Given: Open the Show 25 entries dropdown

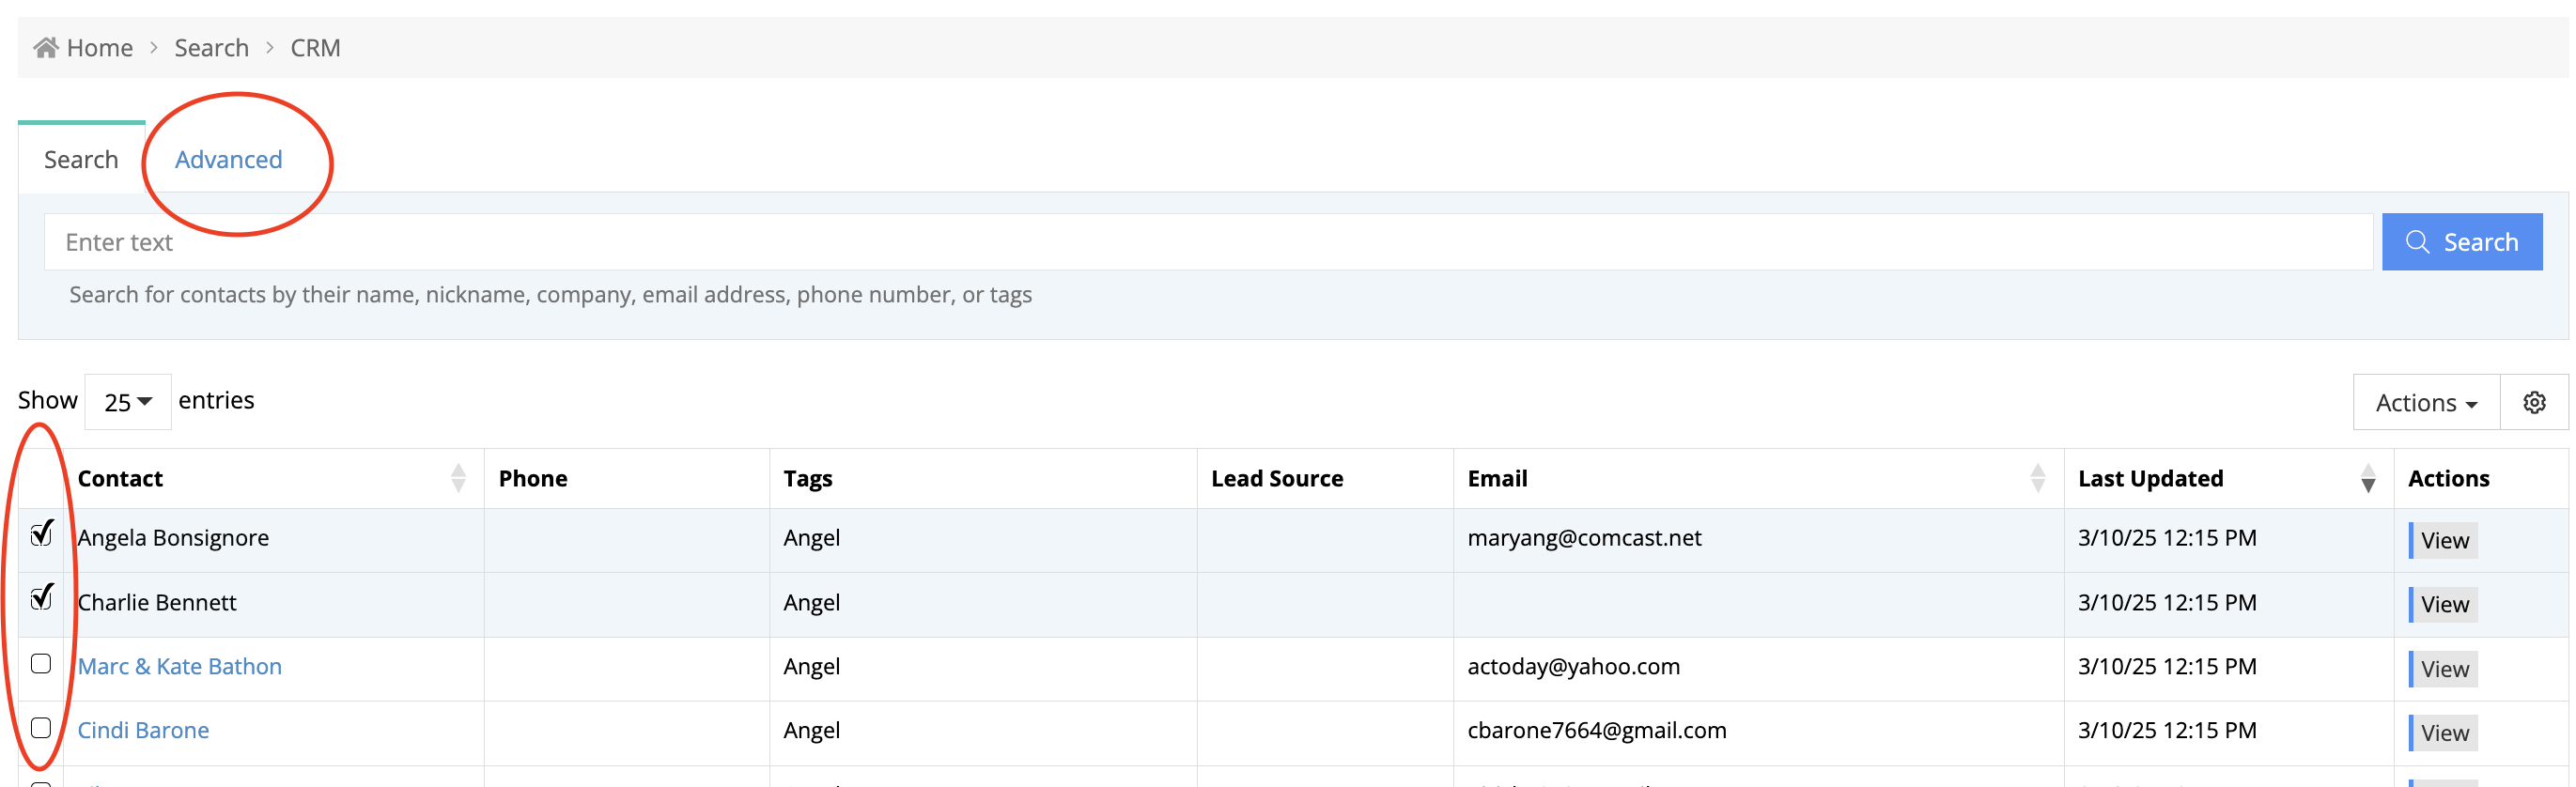Looking at the screenshot, I should [x=128, y=402].
